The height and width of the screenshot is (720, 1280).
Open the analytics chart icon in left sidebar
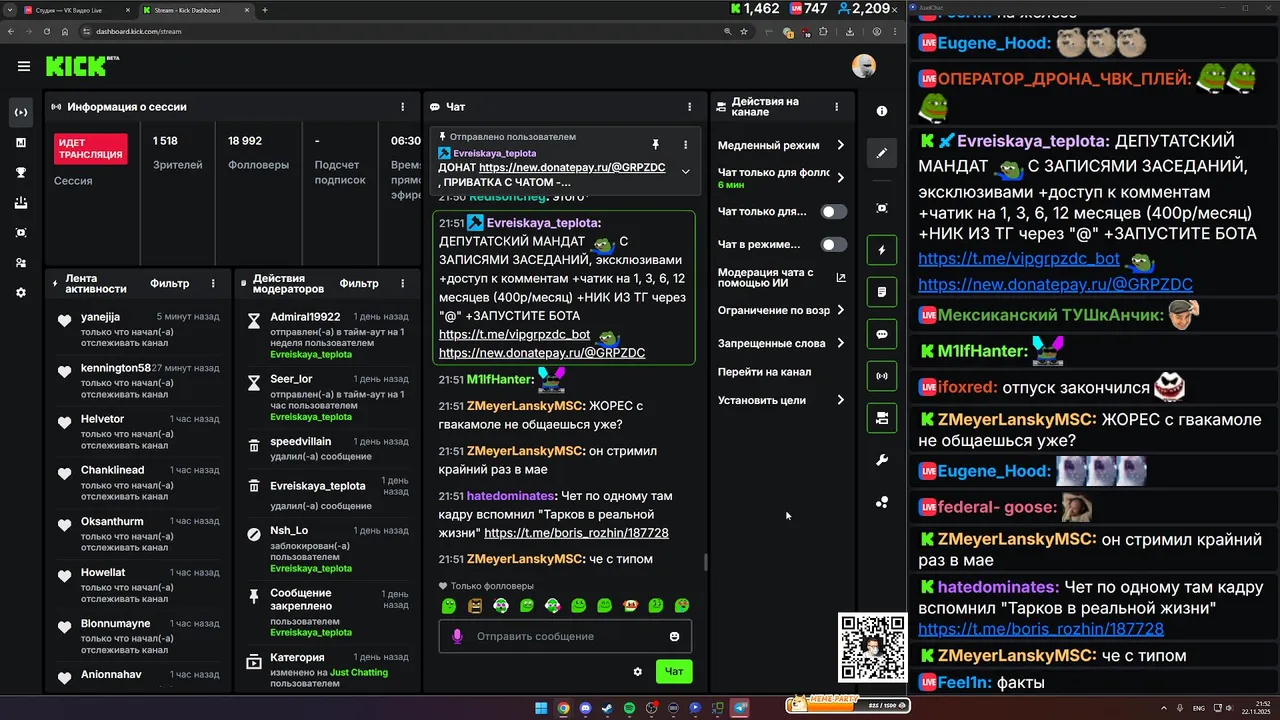point(21,142)
